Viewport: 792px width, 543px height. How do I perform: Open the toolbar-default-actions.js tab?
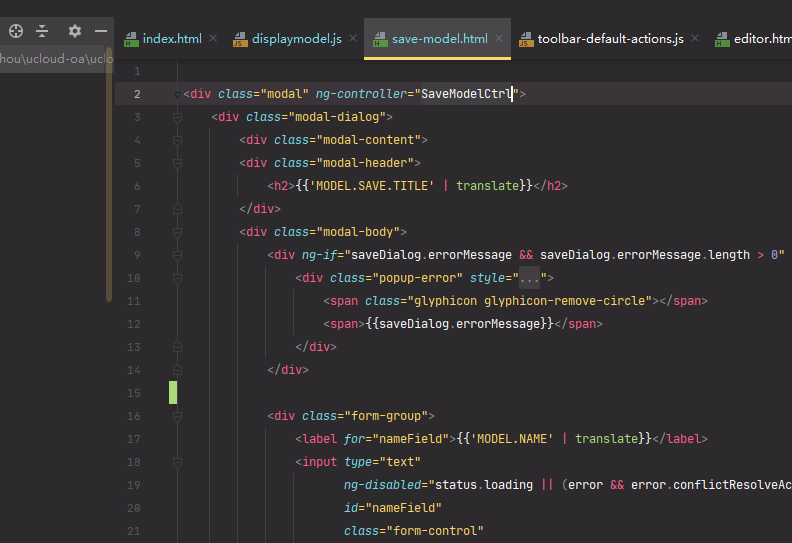[610, 38]
